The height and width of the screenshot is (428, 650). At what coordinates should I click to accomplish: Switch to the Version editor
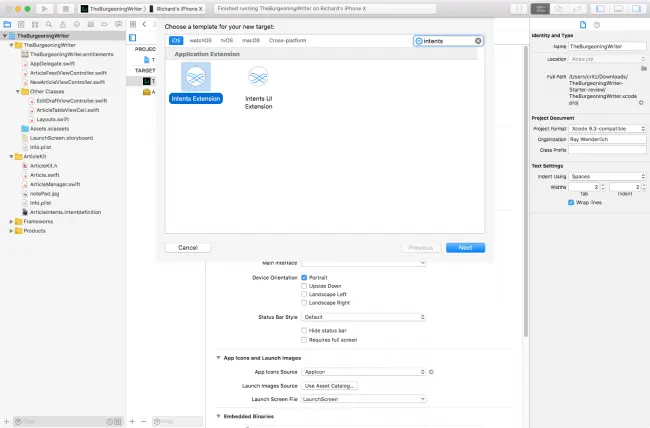point(577,8)
